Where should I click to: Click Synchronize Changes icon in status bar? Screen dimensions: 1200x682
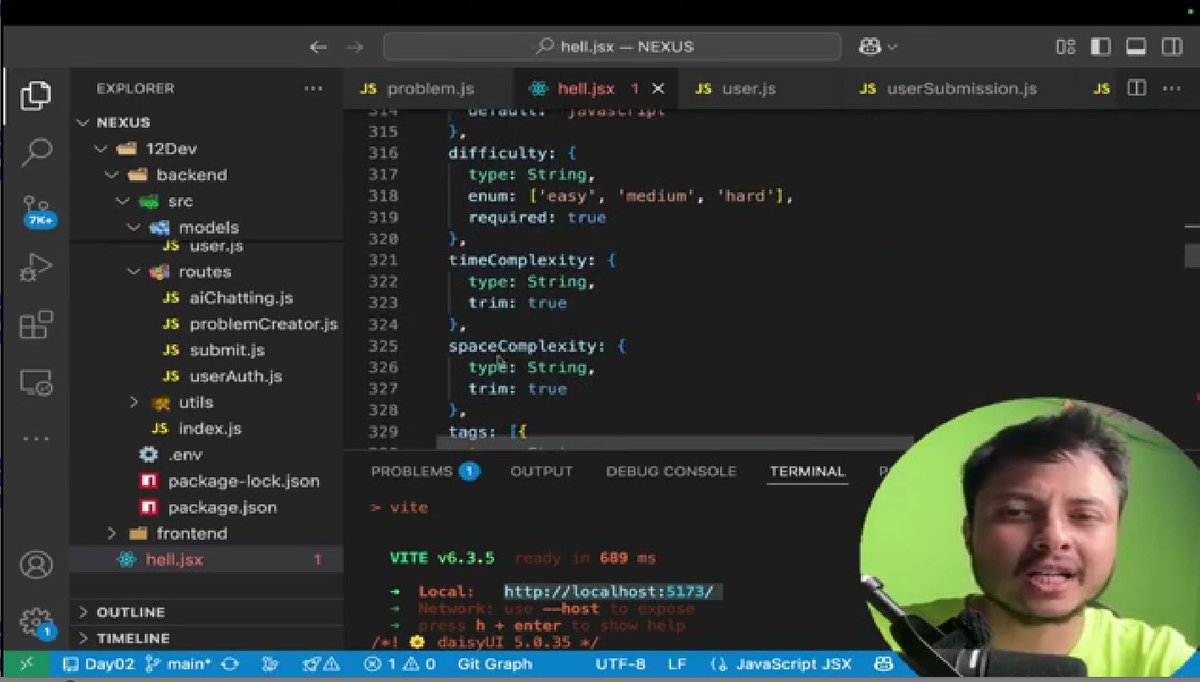point(231,664)
